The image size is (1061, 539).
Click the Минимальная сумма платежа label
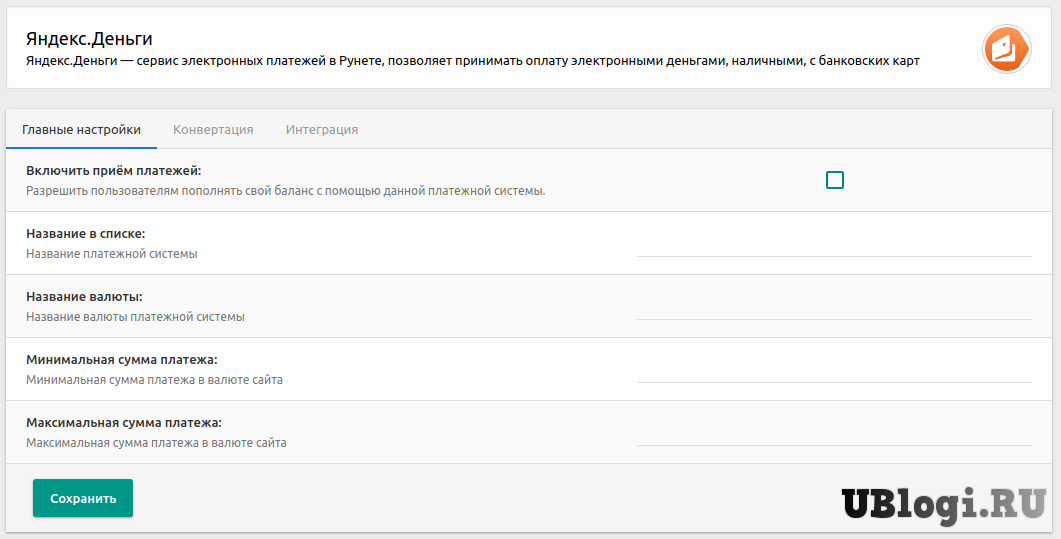click(x=122, y=360)
